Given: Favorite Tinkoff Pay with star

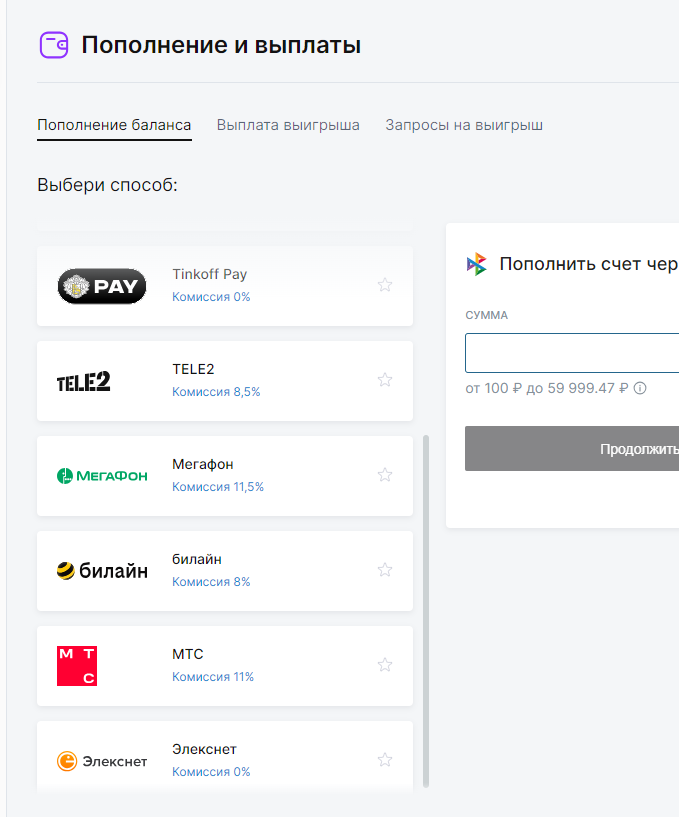Looking at the screenshot, I should 385,285.
